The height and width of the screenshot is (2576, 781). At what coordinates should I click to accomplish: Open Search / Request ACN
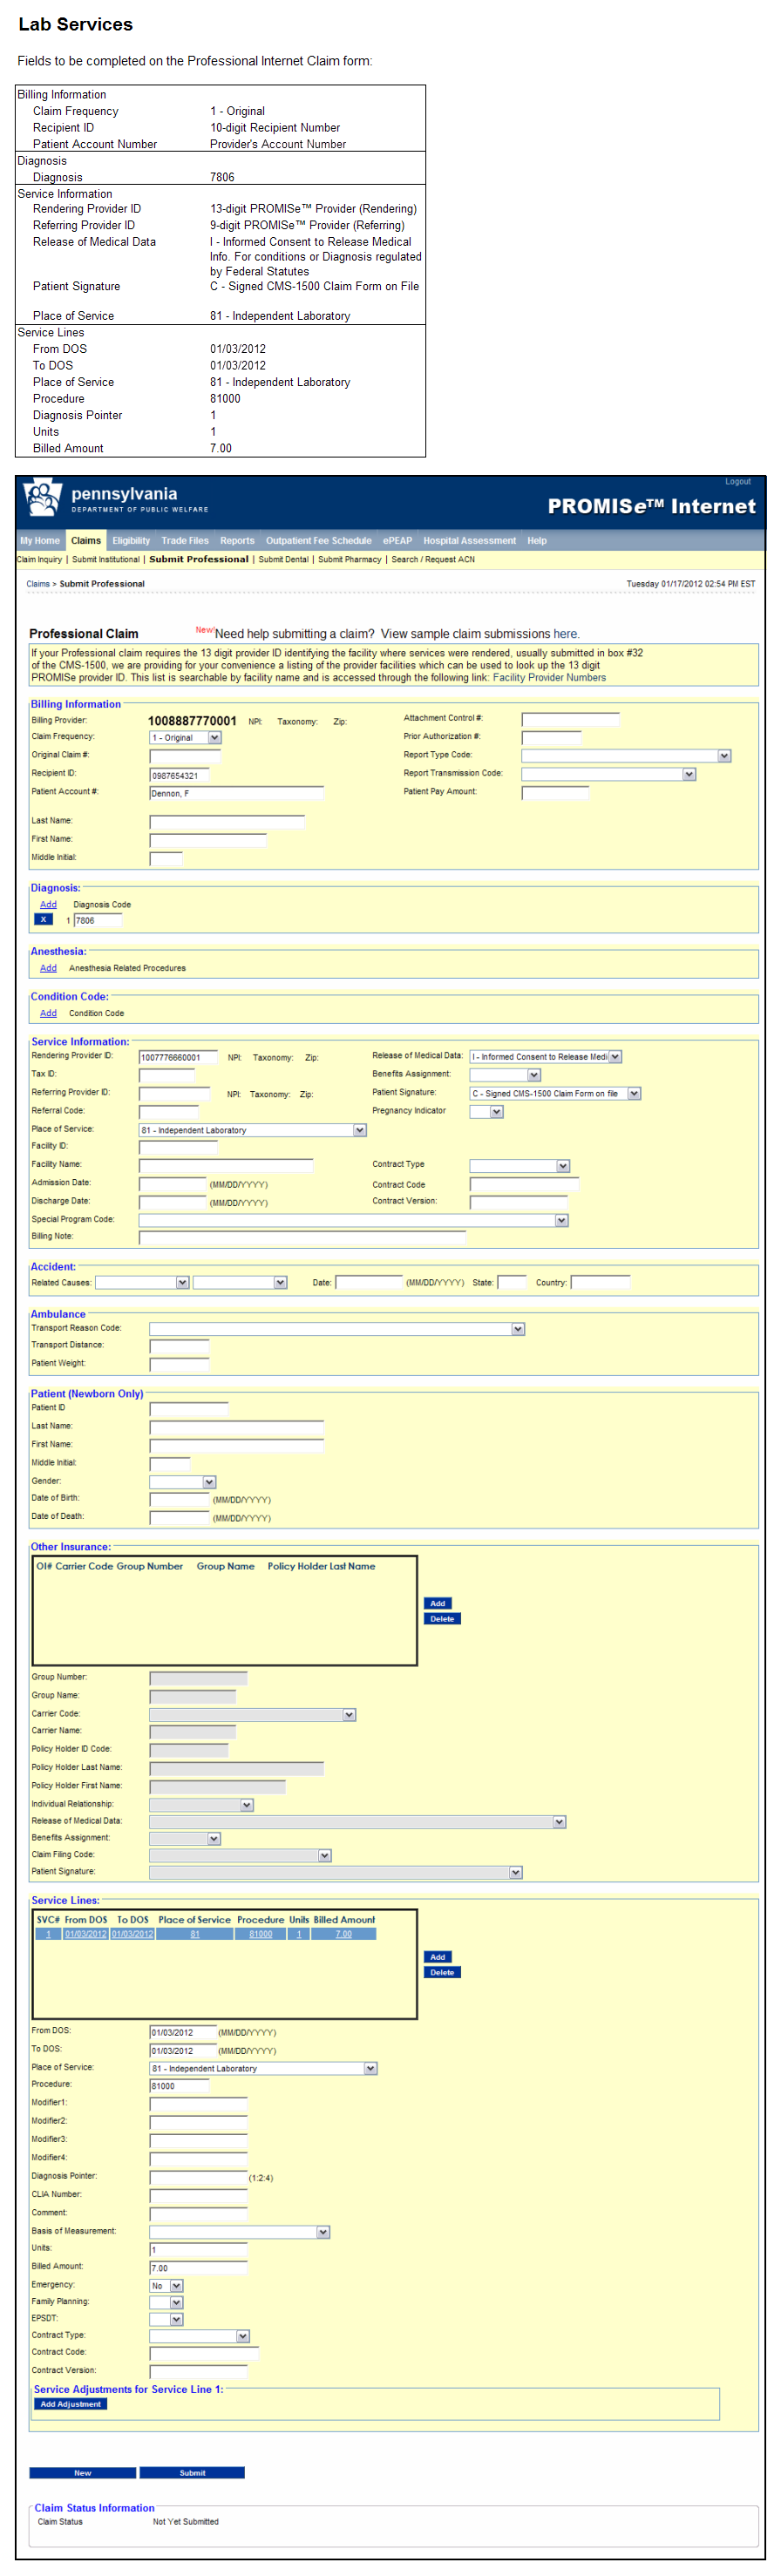click(433, 559)
